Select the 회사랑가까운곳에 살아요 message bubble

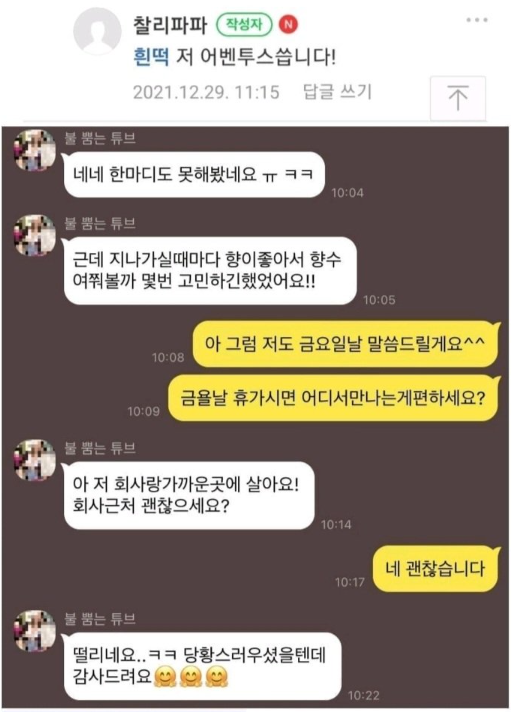click(x=188, y=495)
